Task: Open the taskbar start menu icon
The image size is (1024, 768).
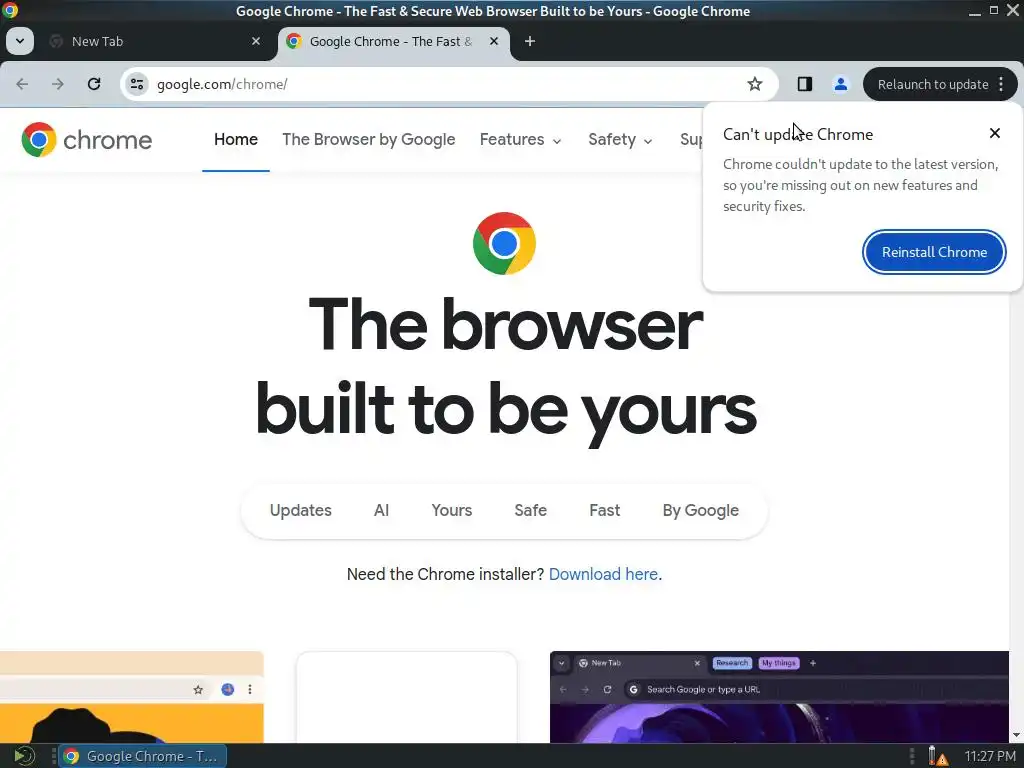Action: pyautogui.click(x=24, y=756)
